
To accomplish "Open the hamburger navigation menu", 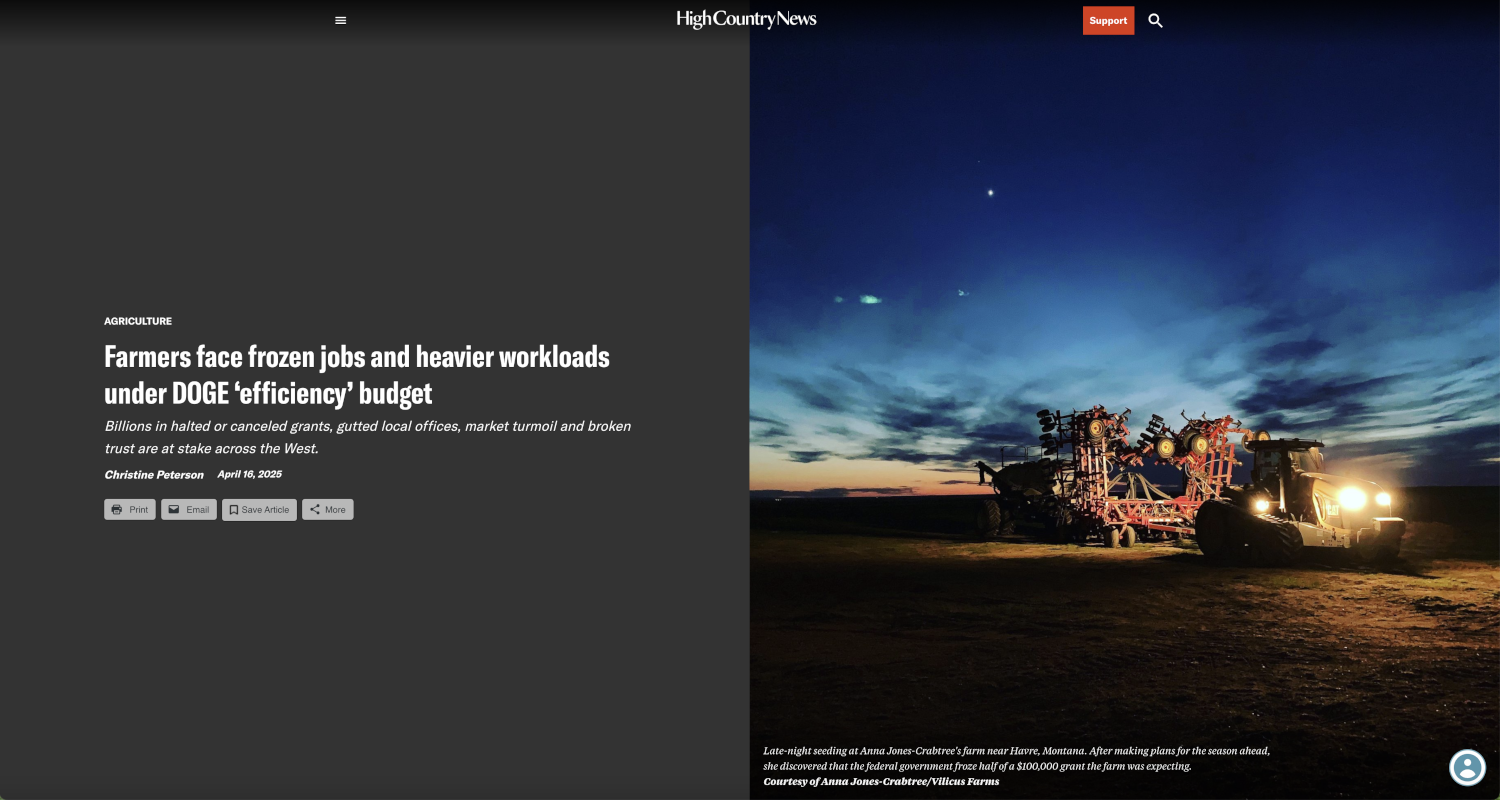I will [x=340, y=20].
